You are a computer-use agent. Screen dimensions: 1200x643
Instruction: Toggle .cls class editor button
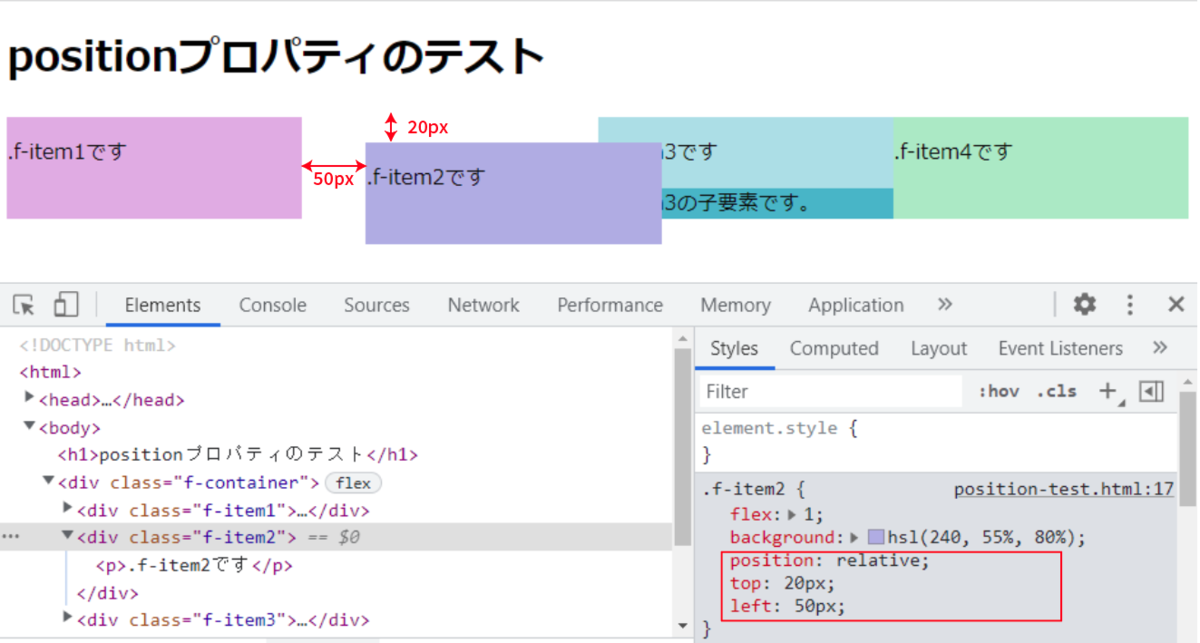1056,391
